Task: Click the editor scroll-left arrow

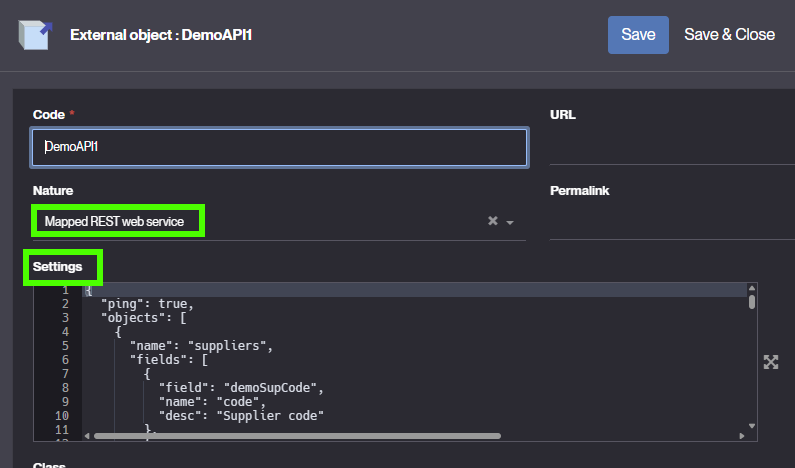Action: click(x=87, y=436)
